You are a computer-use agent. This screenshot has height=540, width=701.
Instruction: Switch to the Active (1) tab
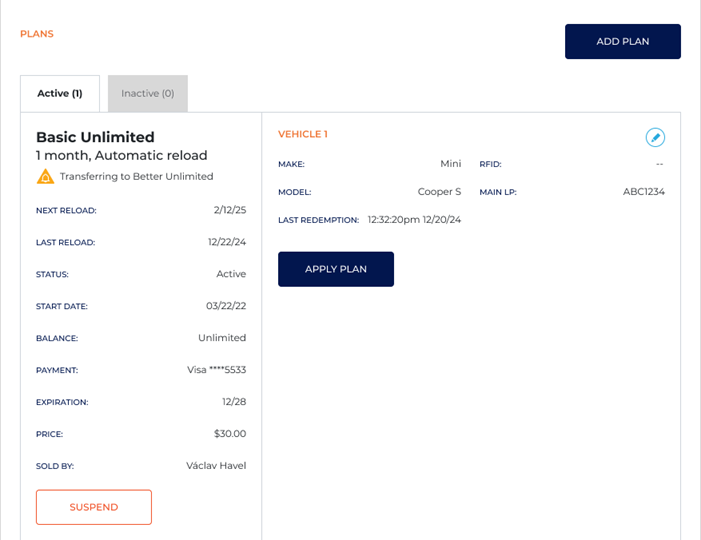click(60, 94)
